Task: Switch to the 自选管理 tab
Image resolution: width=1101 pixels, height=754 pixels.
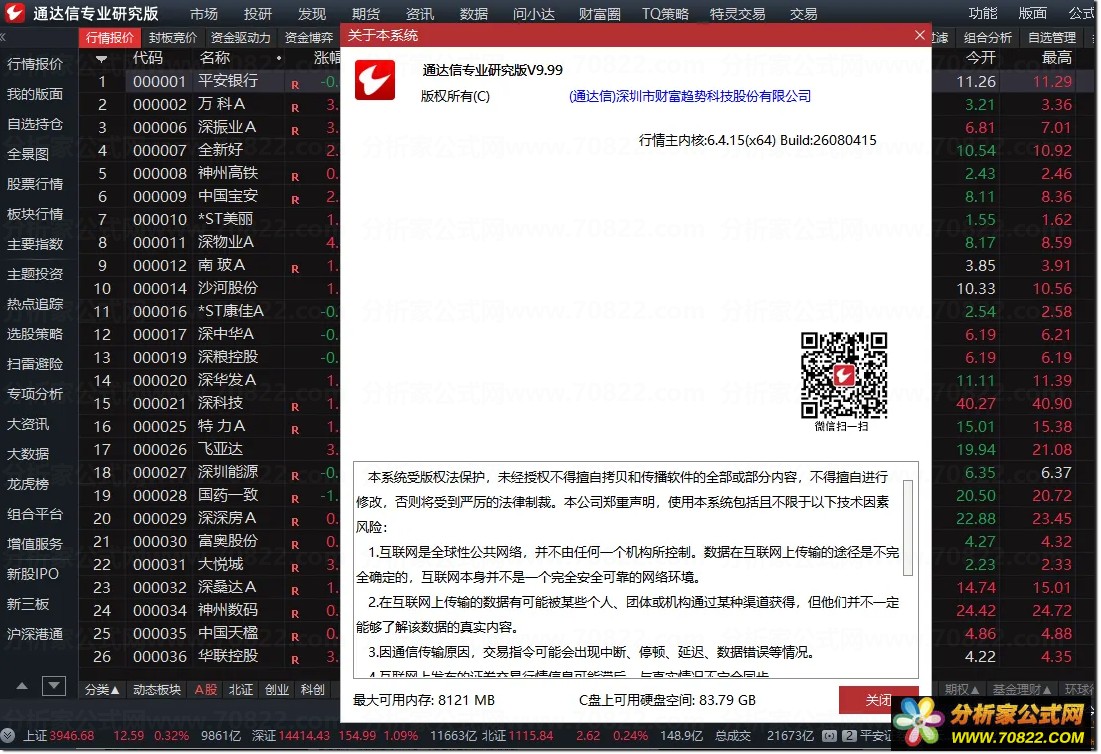Action: coord(1052,37)
